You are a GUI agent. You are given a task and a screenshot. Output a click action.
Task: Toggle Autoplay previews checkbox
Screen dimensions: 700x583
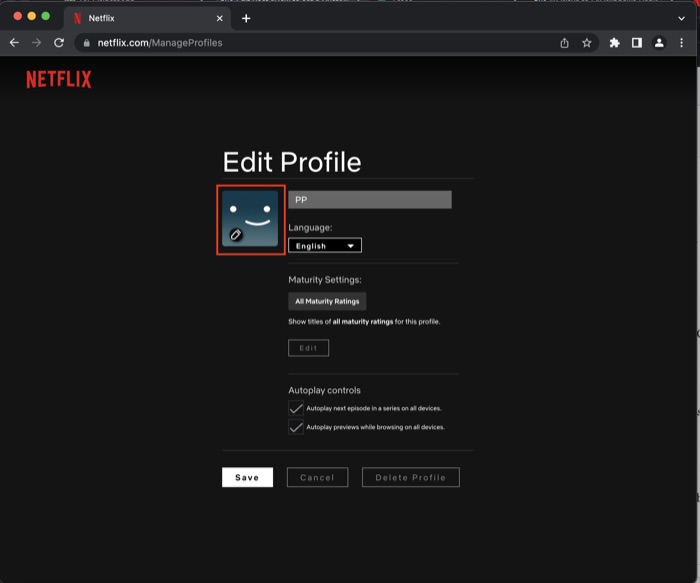click(296, 427)
